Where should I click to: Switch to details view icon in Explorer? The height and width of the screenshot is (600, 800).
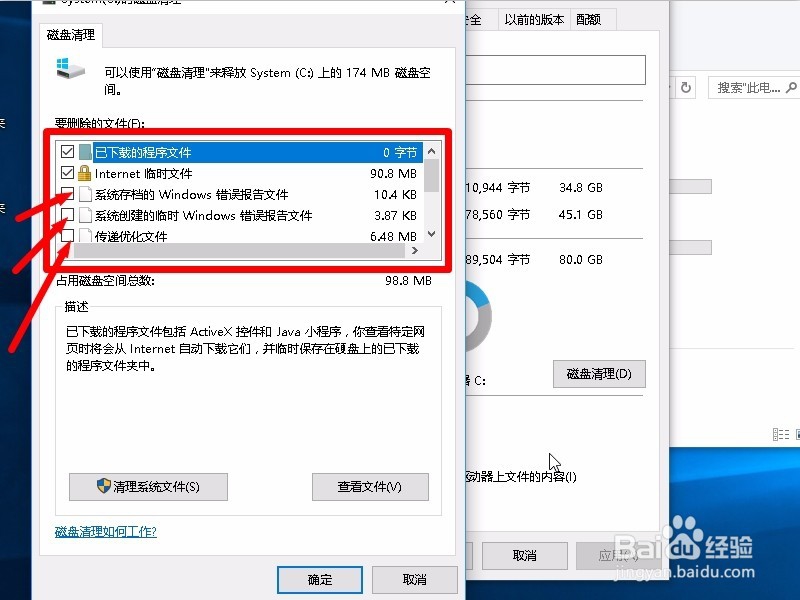point(781,434)
